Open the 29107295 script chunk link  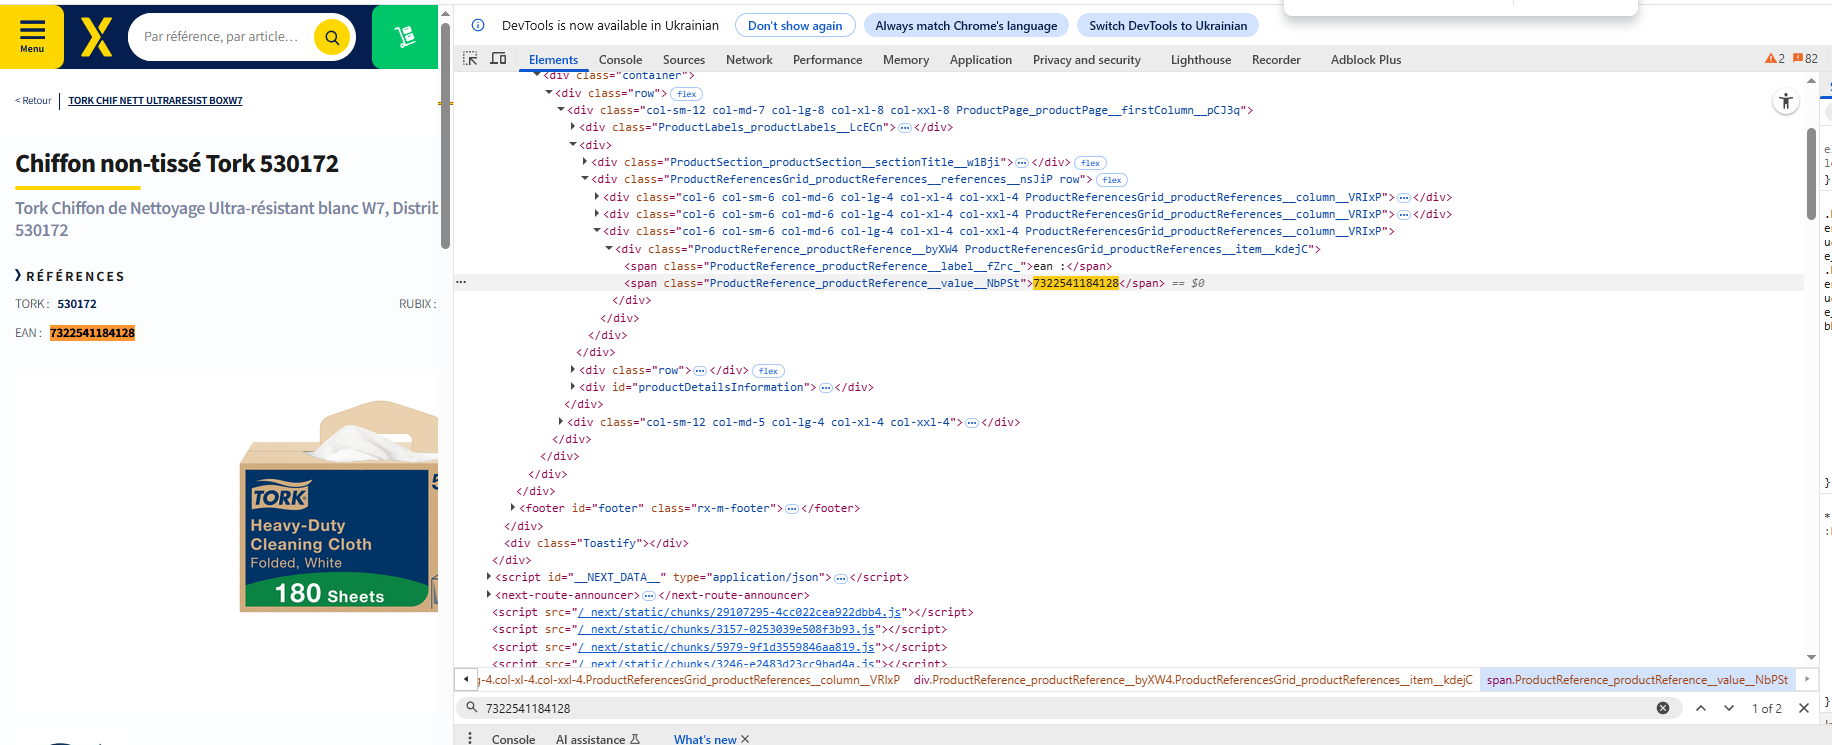point(739,613)
